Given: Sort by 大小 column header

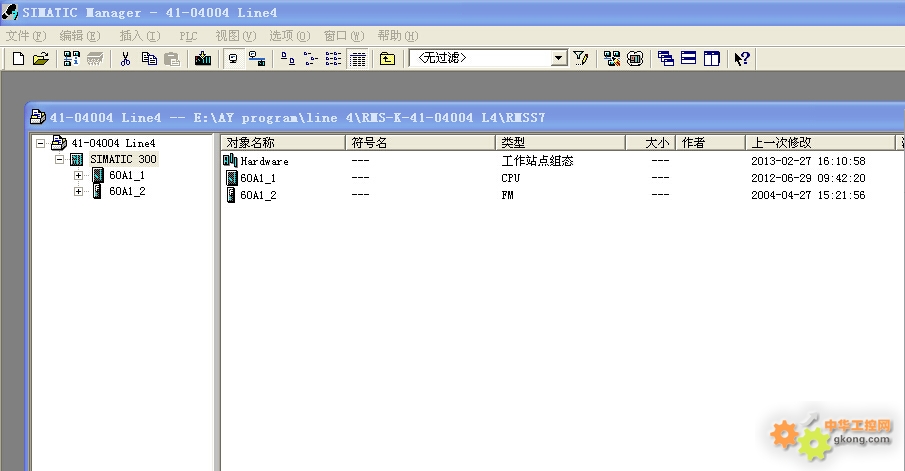Looking at the screenshot, I should 650,143.
